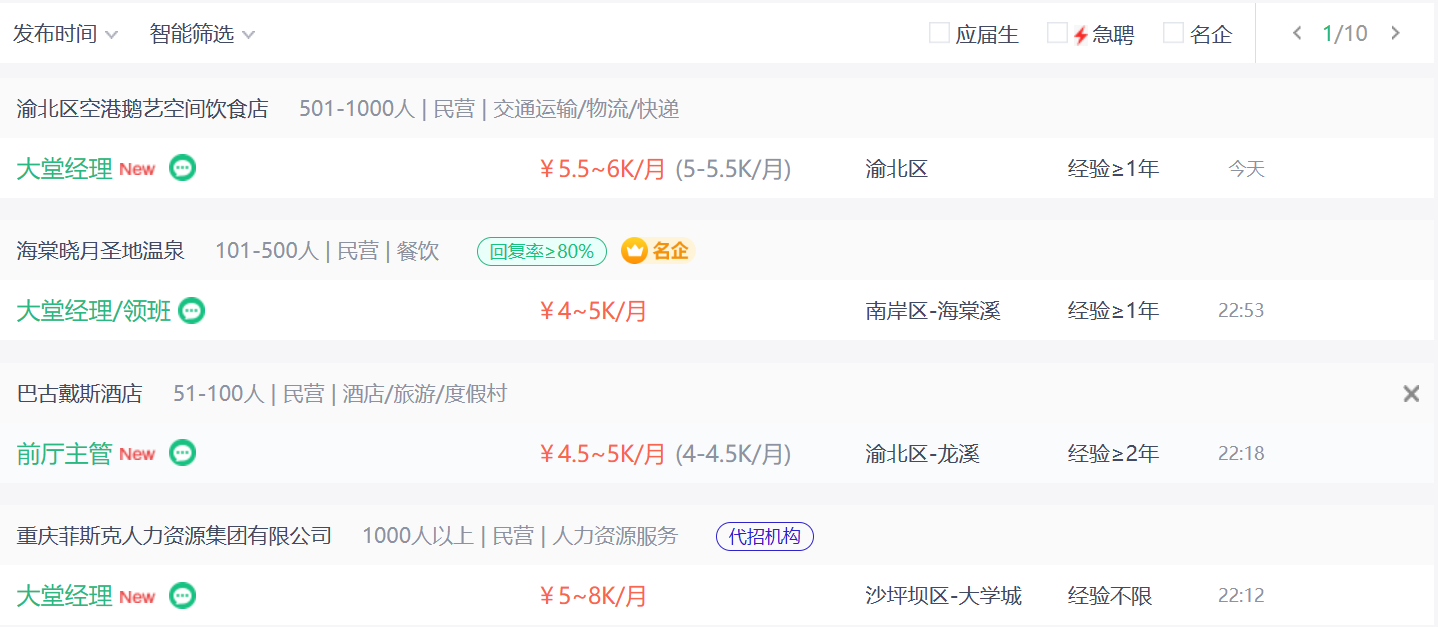This screenshot has width=1438, height=627.
Task: Click the 回复率≥80% tag
Action: coord(542,251)
